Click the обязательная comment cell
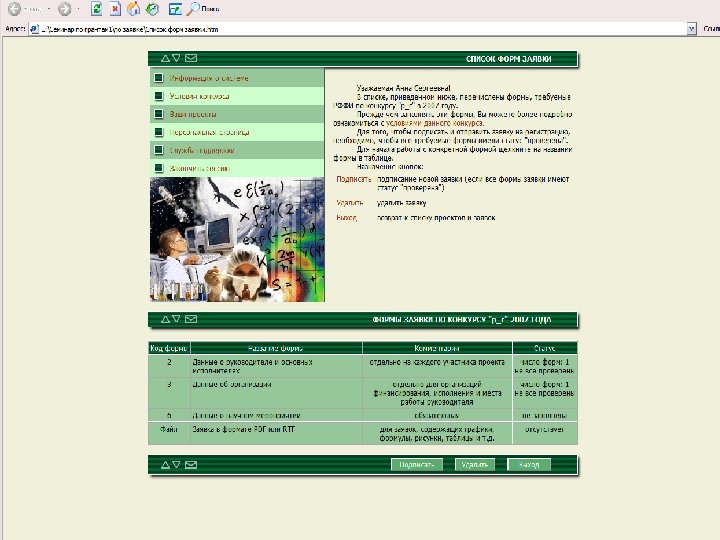 (x=437, y=415)
